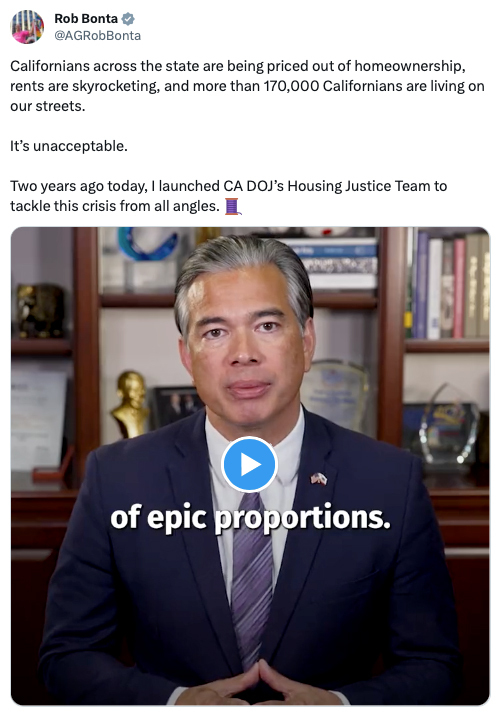Open Rob Bonta's profile avatar picture

click(x=27, y=27)
